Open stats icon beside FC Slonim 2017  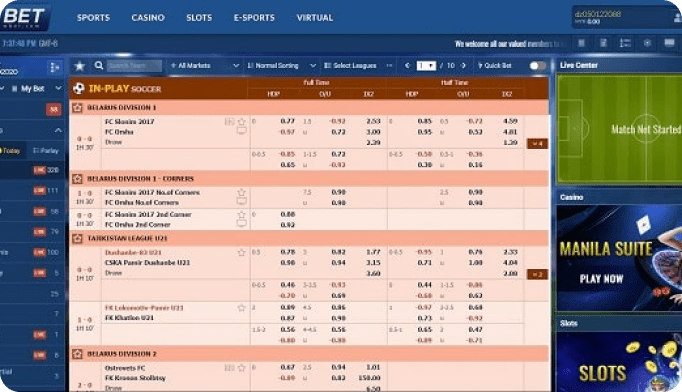point(230,122)
